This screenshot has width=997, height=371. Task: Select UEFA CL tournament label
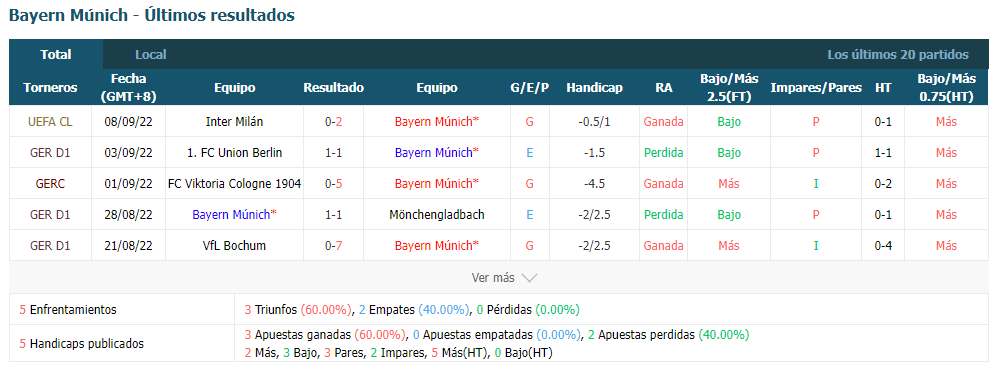(50, 122)
